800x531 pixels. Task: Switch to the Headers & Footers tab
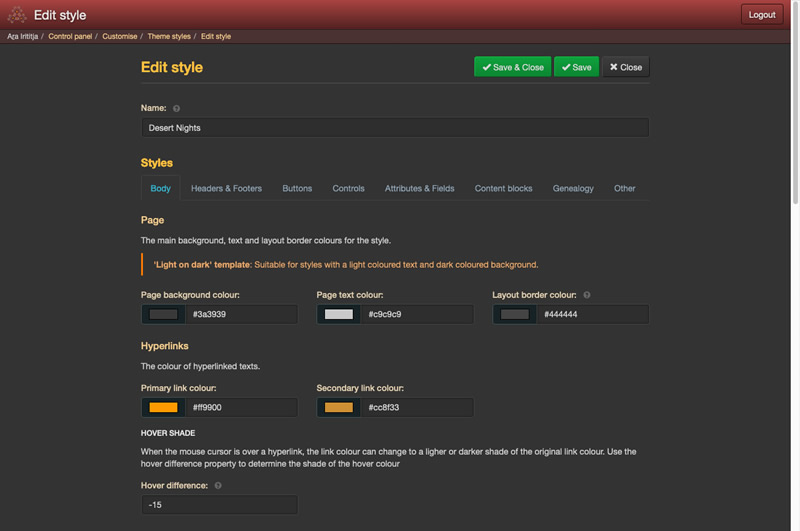[226, 189]
